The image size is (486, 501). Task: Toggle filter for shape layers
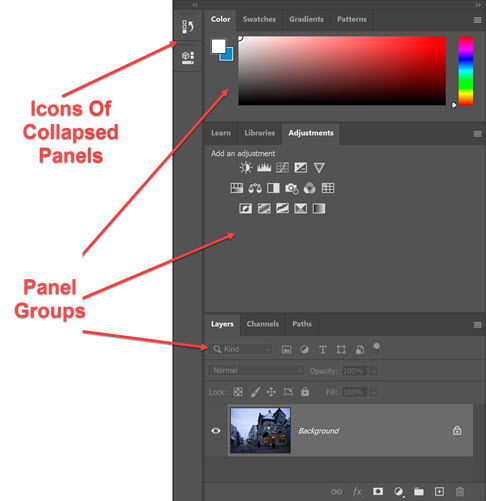341,349
